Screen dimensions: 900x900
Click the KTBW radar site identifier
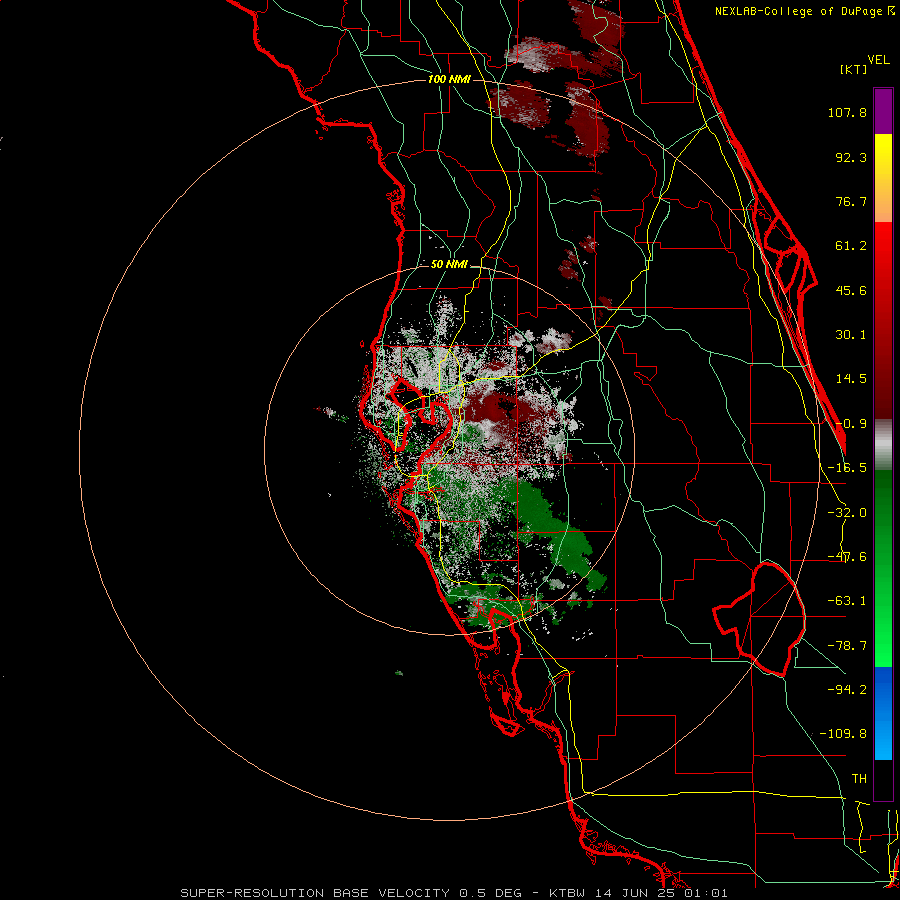tap(568, 893)
